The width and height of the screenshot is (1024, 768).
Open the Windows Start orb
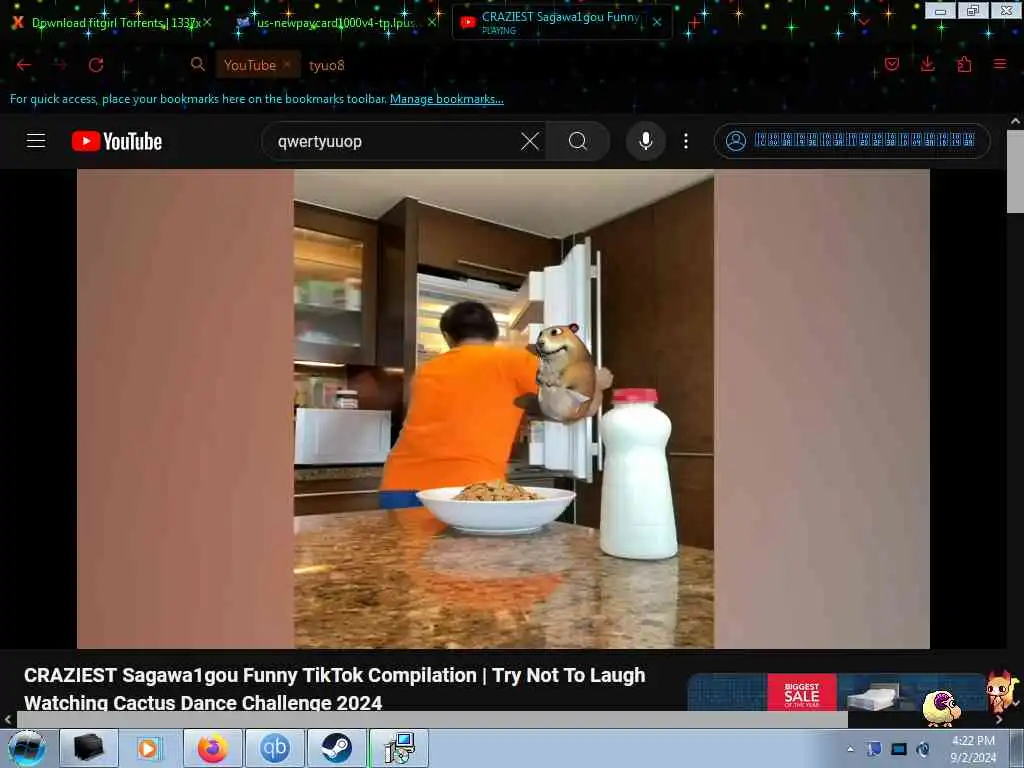click(x=26, y=748)
